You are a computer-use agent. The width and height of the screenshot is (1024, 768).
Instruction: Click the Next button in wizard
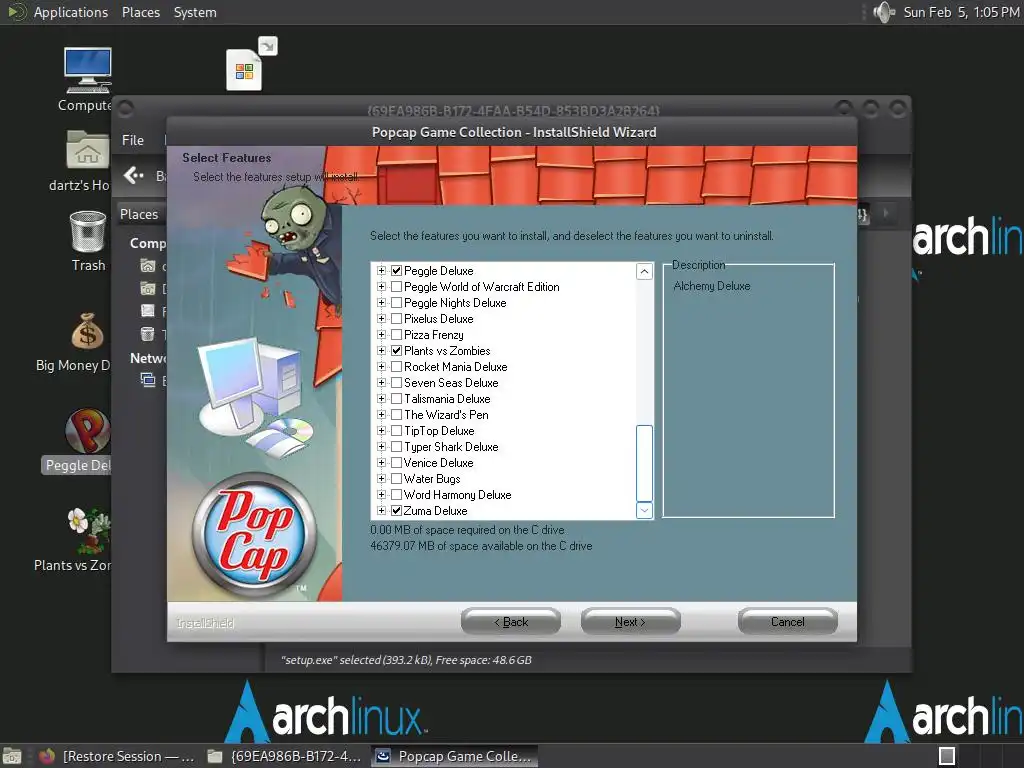(x=630, y=622)
